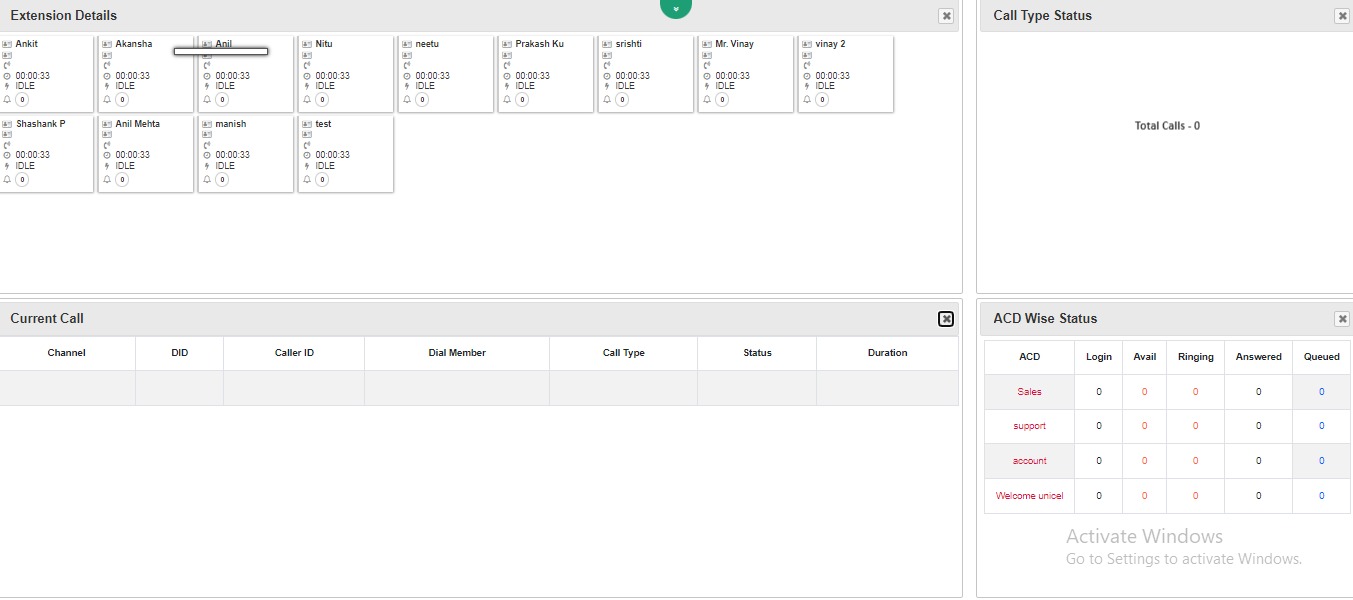The height and width of the screenshot is (600, 1353).
Task: Click the lightning status icon beside Nitu's IDLE
Action: click(x=306, y=85)
